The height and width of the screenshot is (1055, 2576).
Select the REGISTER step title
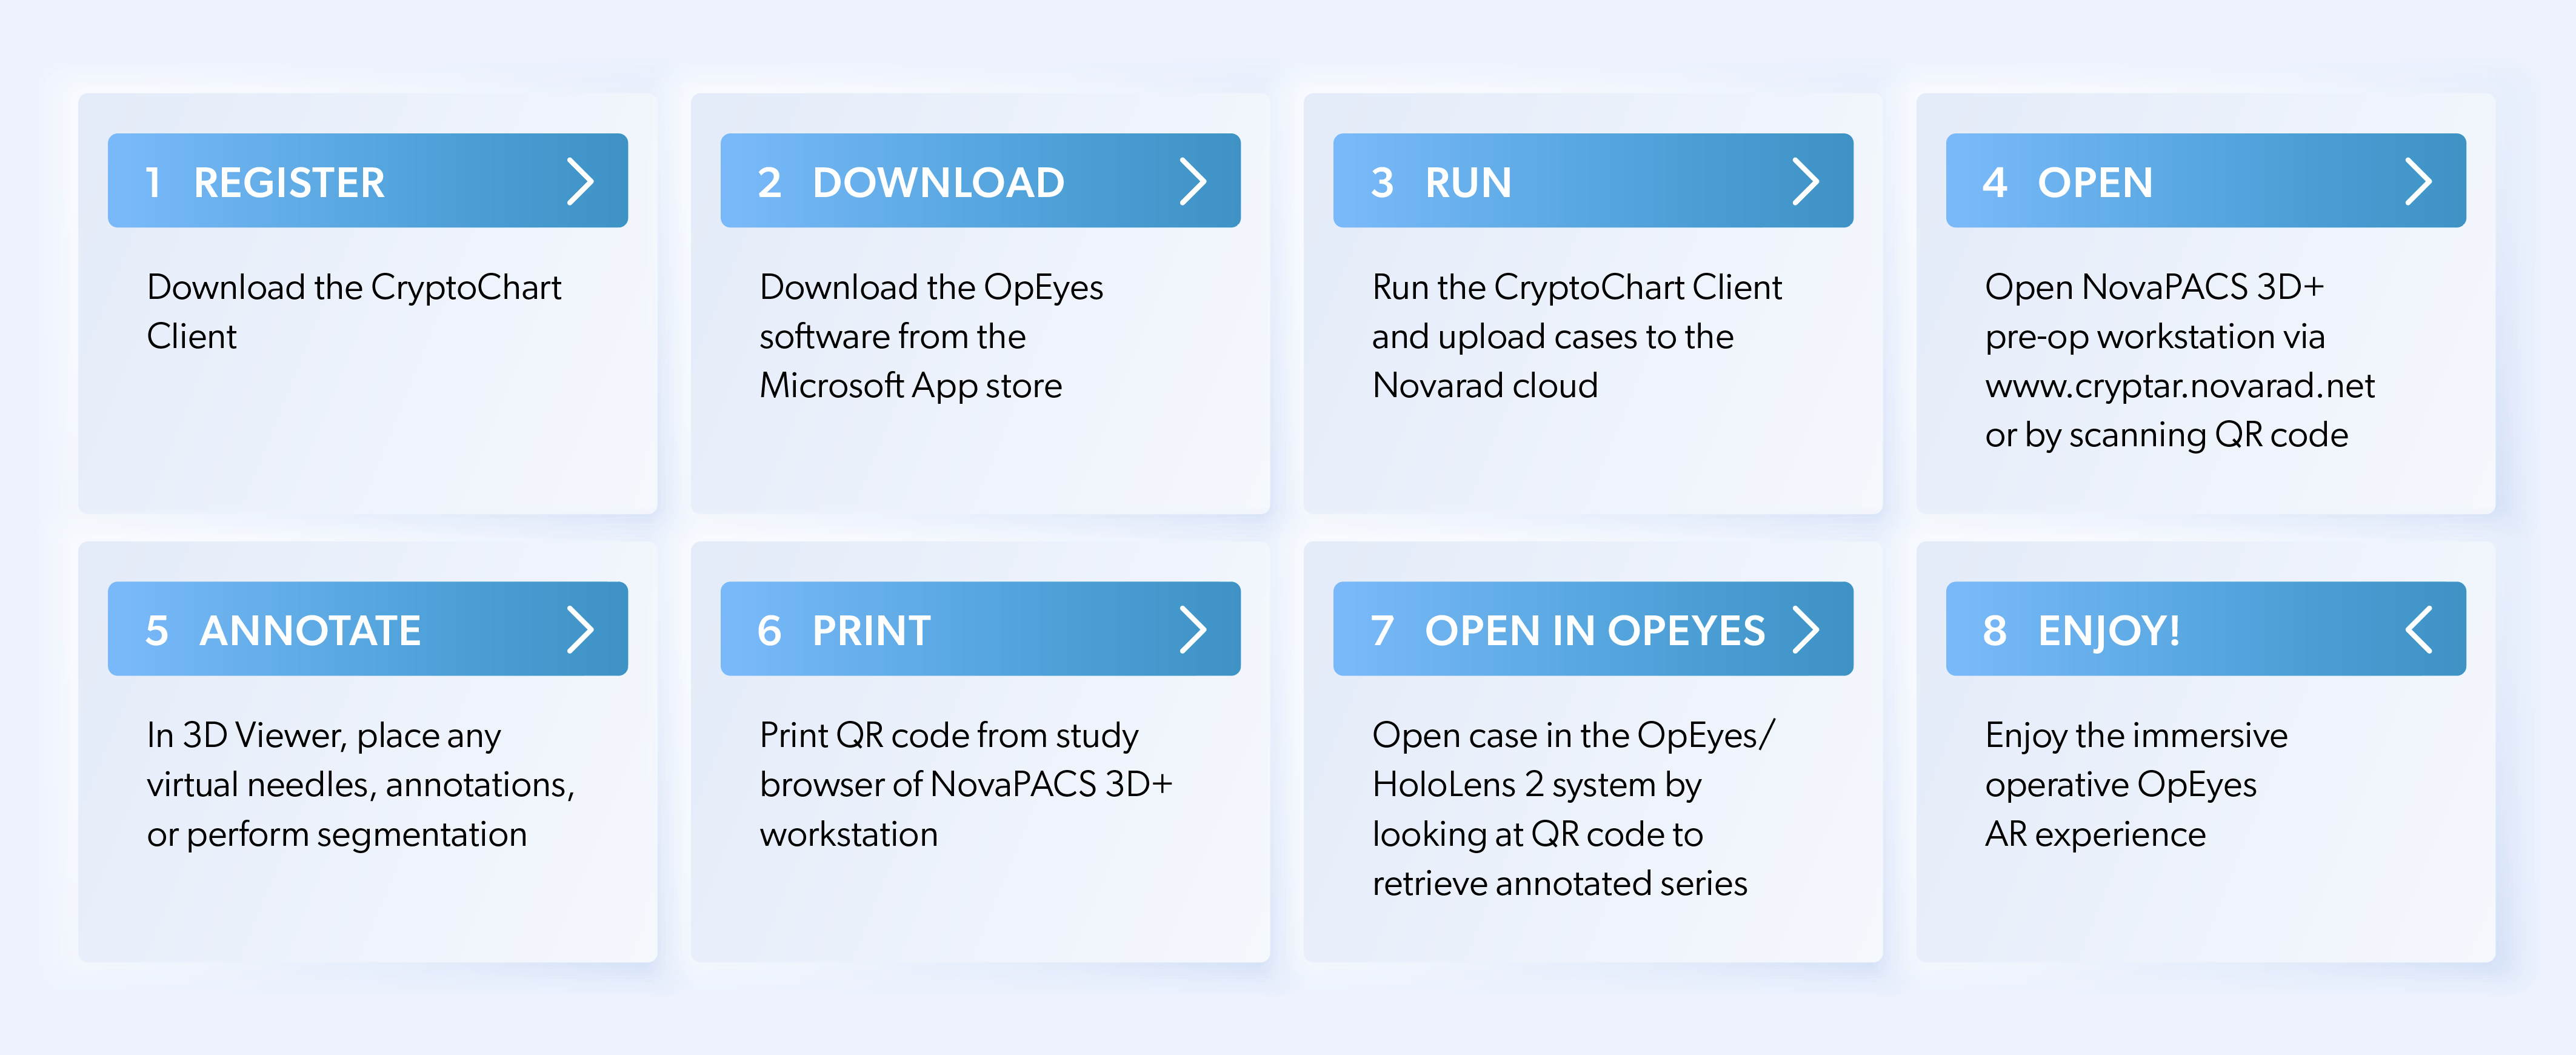[x=289, y=183]
